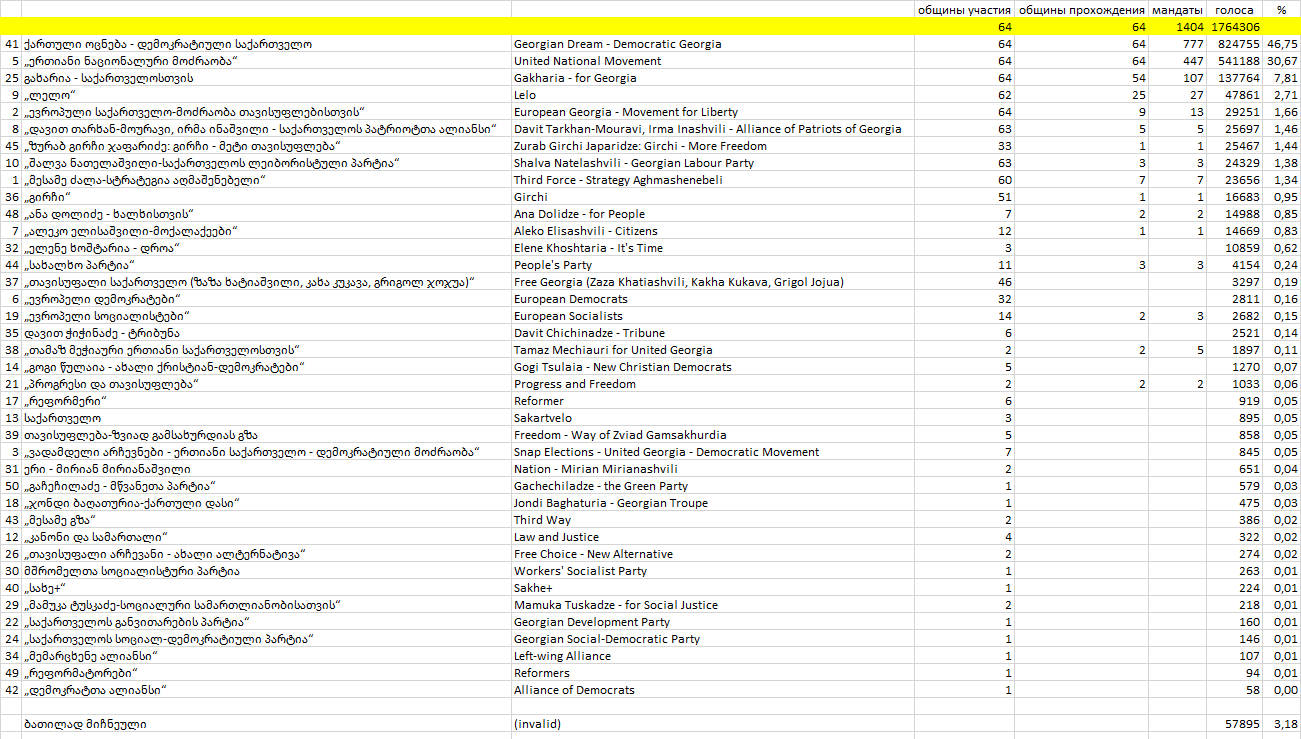Click the 'Sakhe+' cell
This screenshot has height=739, width=1301.
point(713,588)
